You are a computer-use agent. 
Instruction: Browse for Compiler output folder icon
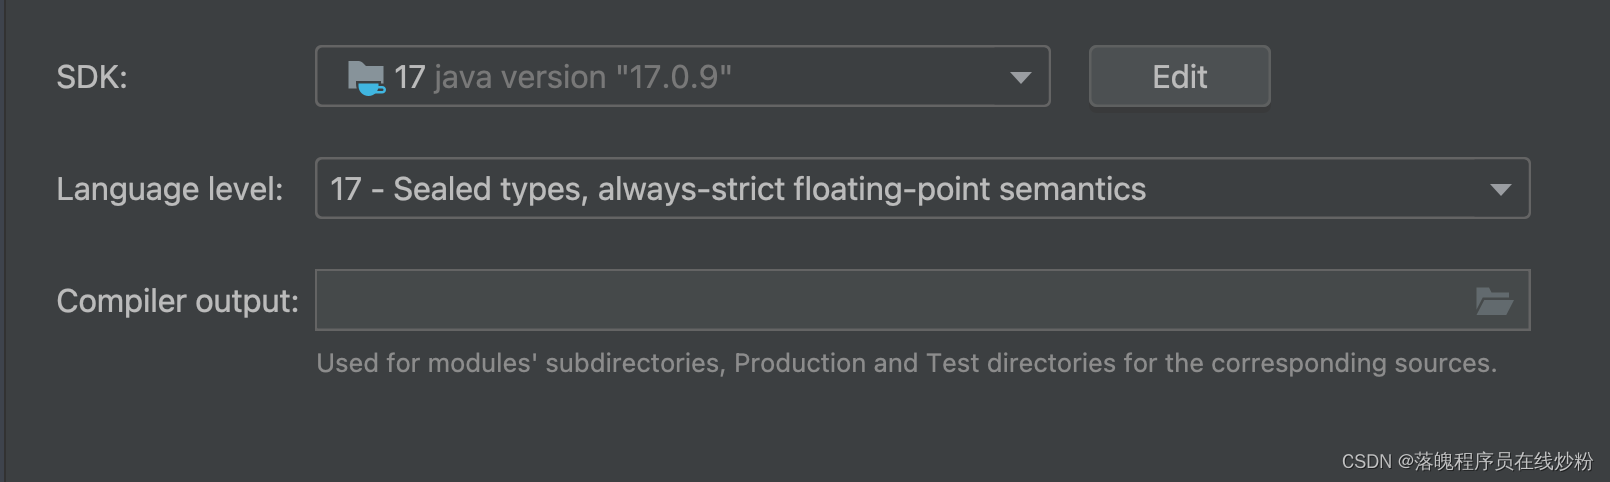(x=1494, y=301)
